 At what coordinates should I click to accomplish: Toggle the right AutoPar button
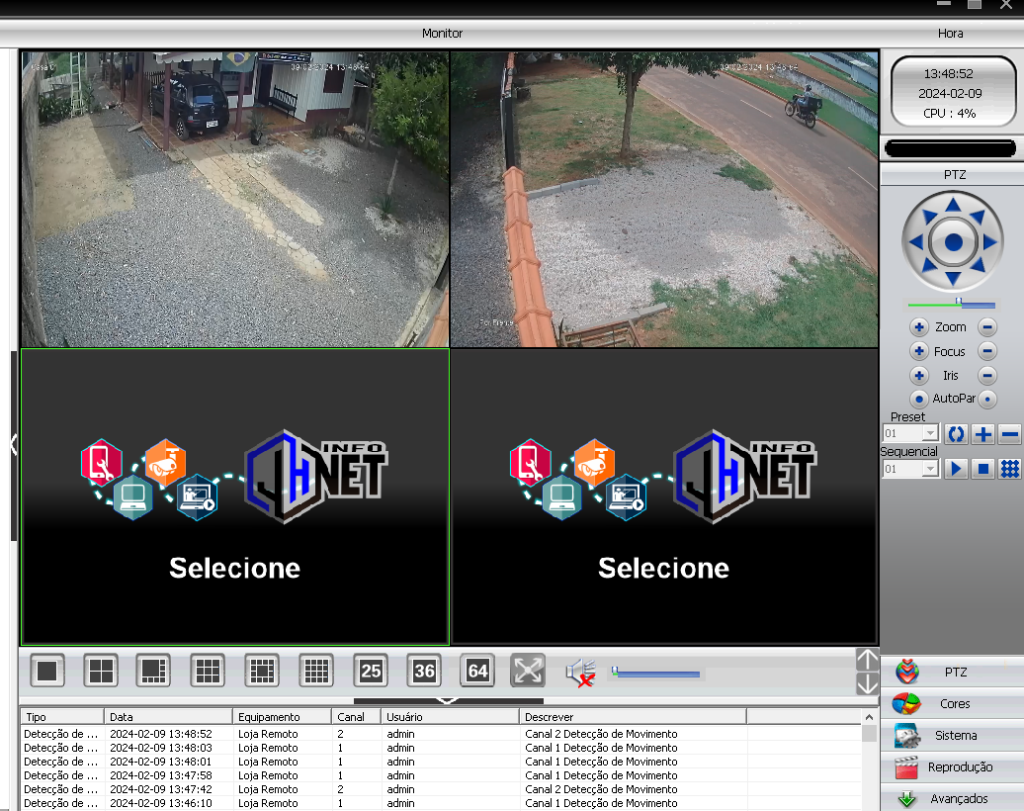pos(987,399)
